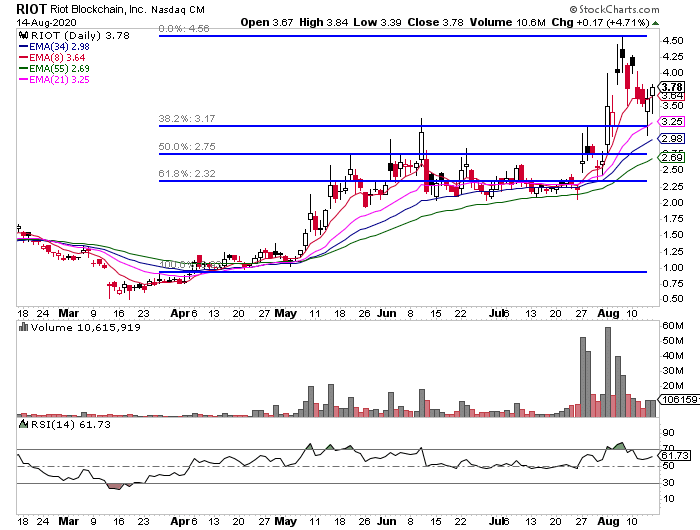
Task: Click the boxed 3.78 last-price axis tag
Action: (671, 87)
